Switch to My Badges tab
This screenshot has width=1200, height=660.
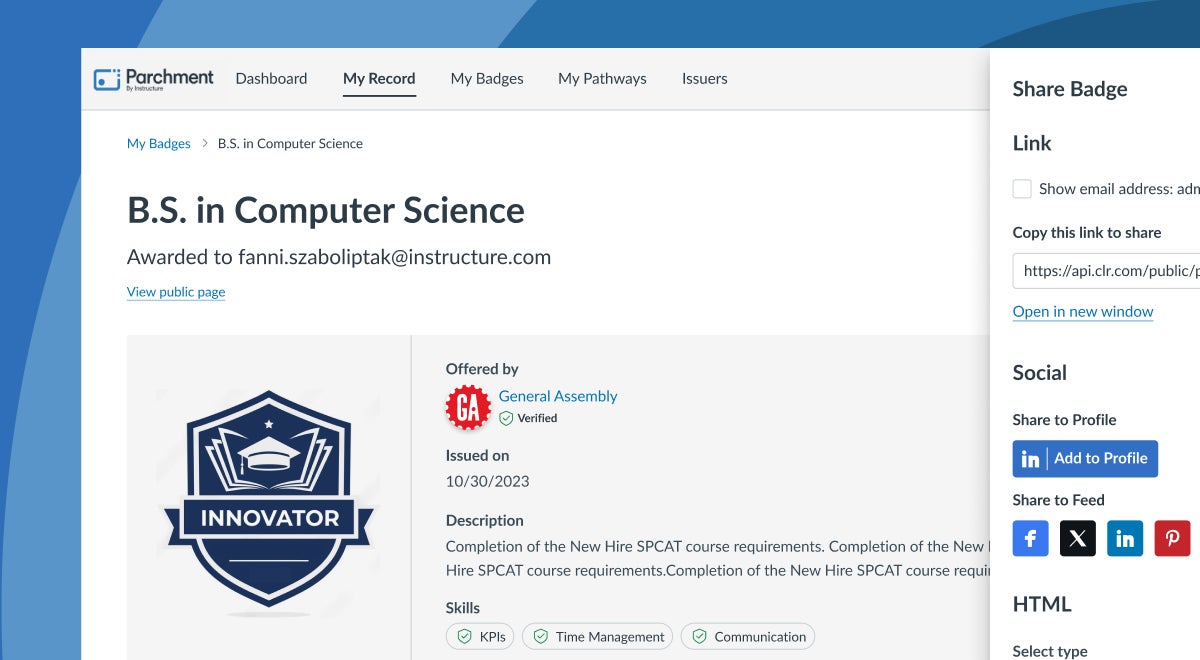coord(487,79)
